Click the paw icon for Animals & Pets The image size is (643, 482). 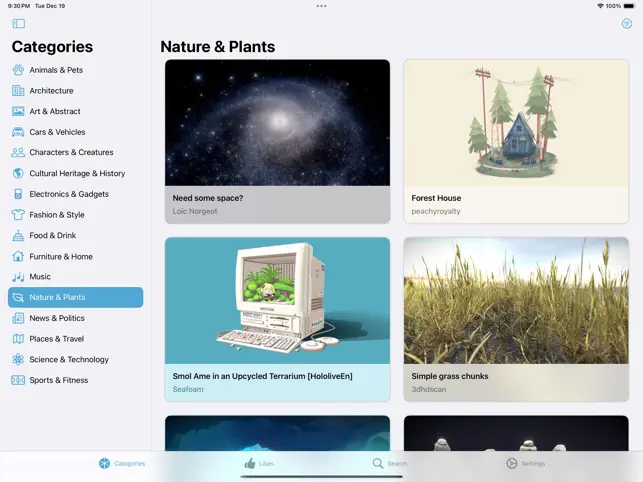coord(18,70)
